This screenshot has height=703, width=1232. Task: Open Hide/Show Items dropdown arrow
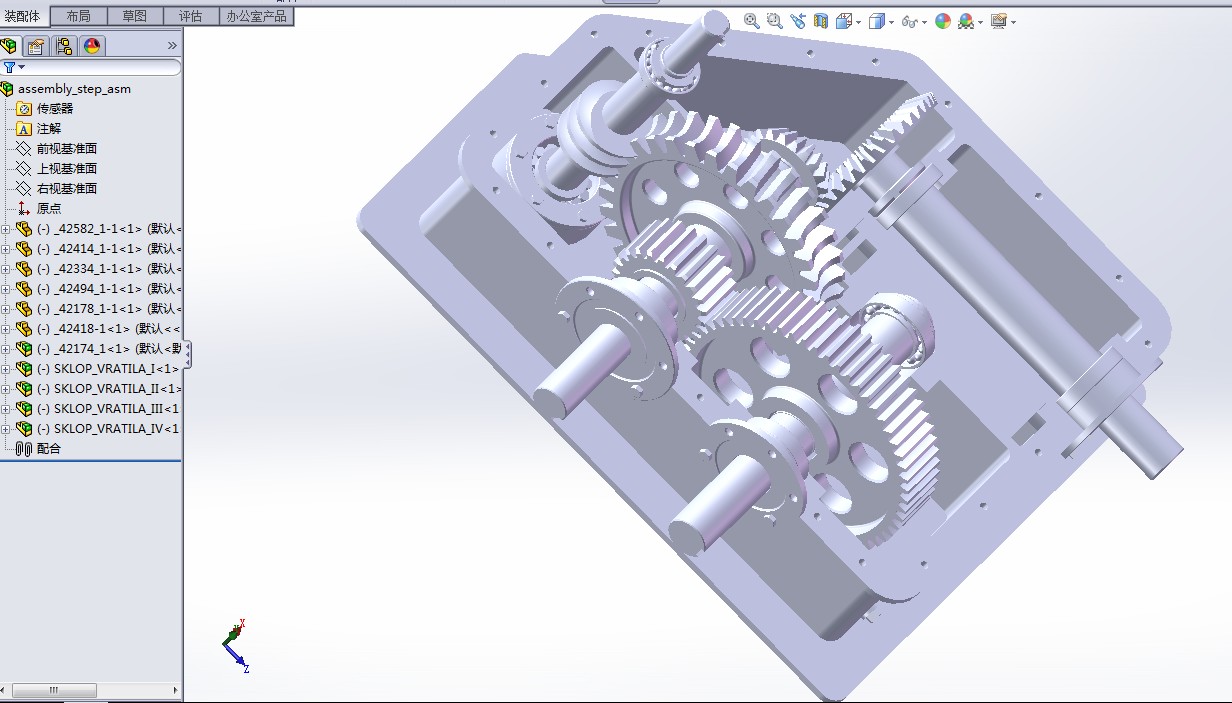pos(924,22)
